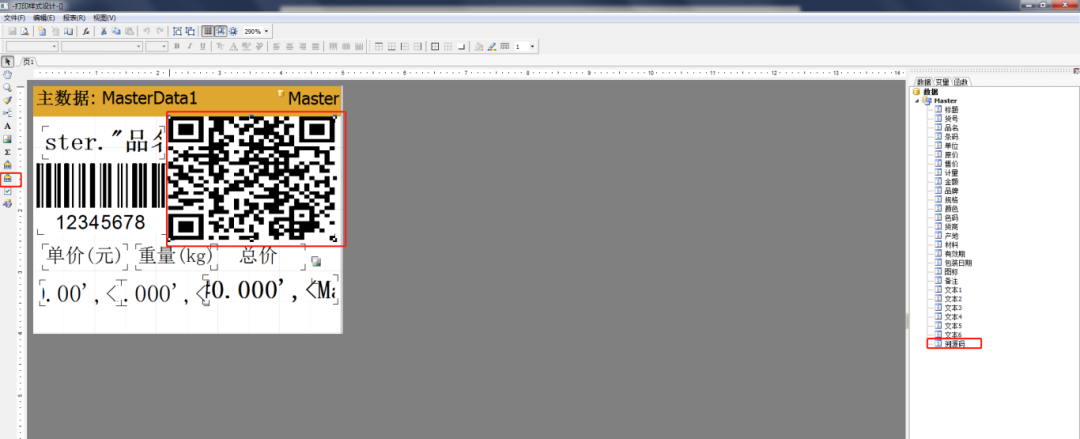The image size is (1080, 439).
Task: Click the Redo arrow icon
Action: tap(160, 32)
